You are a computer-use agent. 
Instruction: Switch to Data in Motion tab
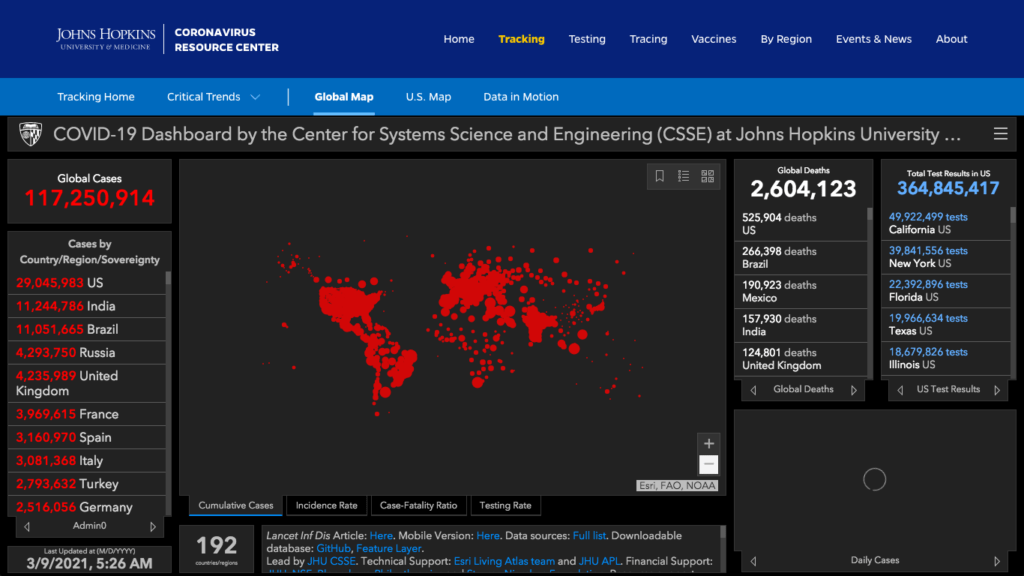[x=520, y=97]
